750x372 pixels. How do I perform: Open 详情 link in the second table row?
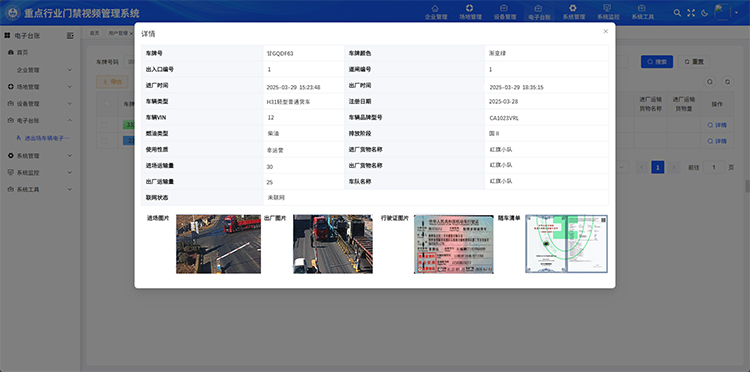(717, 141)
